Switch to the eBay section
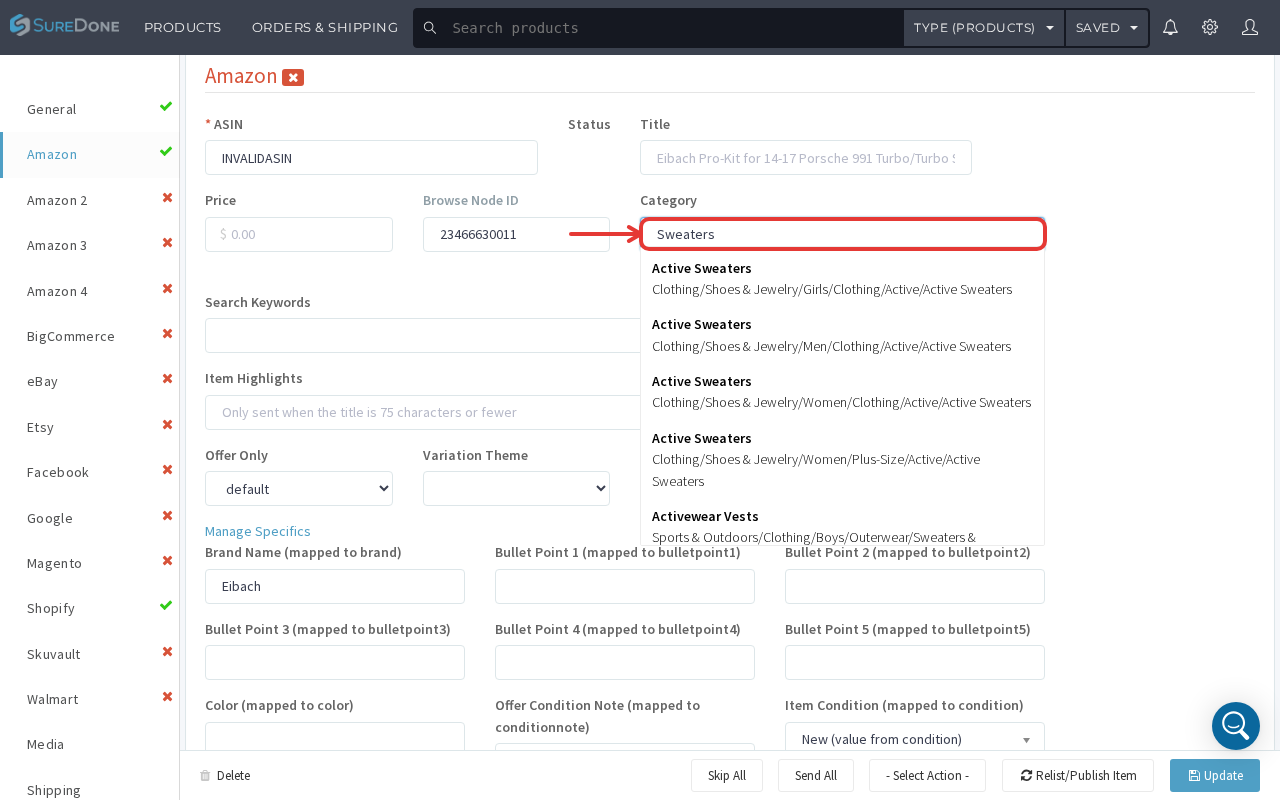This screenshot has height=800, width=1280. tap(42, 381)
